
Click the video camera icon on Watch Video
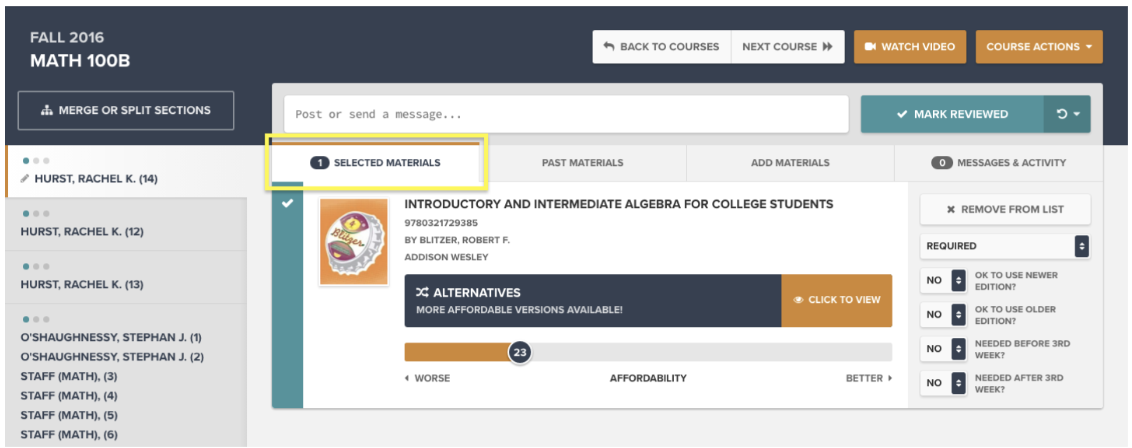click(870, 46)
